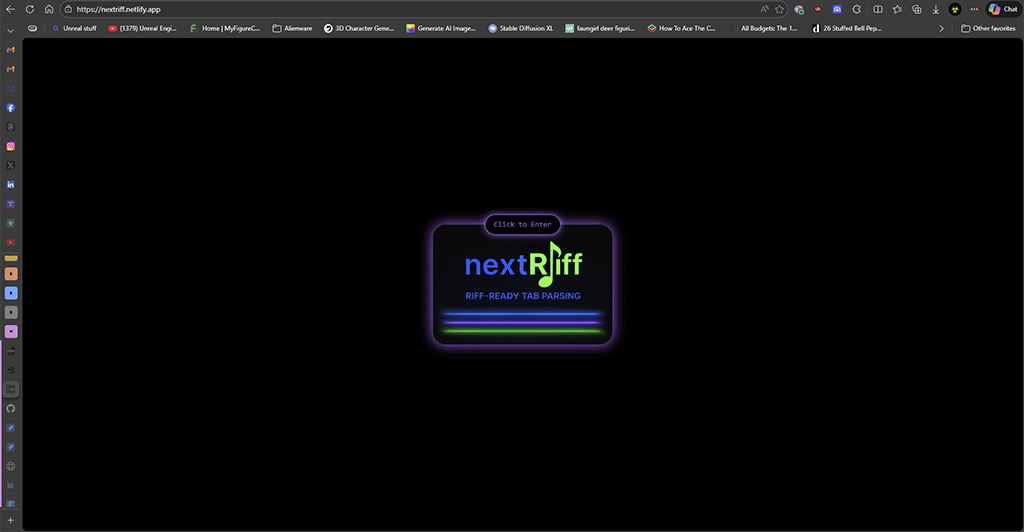Refresh the current page
Screen dimensions: 1024x532
(x=29, y=9)
